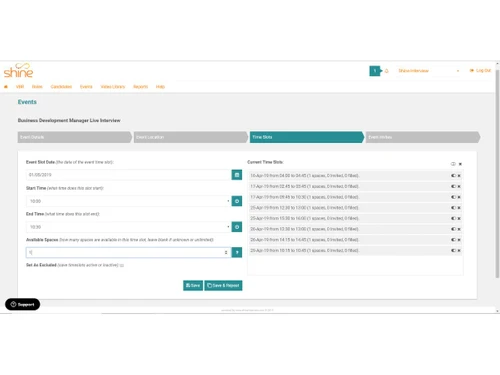Open the Shine Interview account dropdown
Screen dimensions: 500x375
(x=429, y=71)
